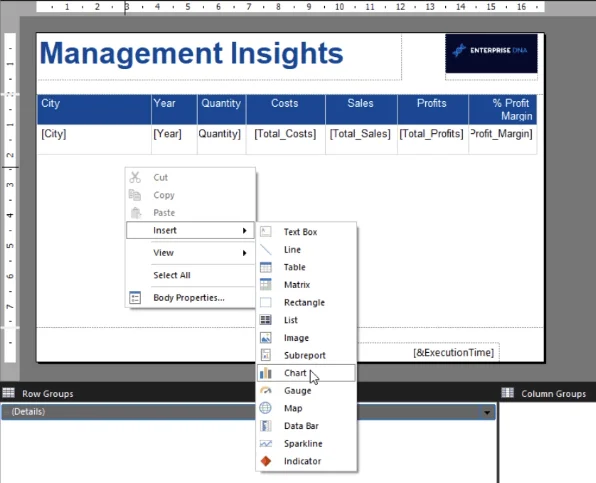Insert a Text Box

306,232
